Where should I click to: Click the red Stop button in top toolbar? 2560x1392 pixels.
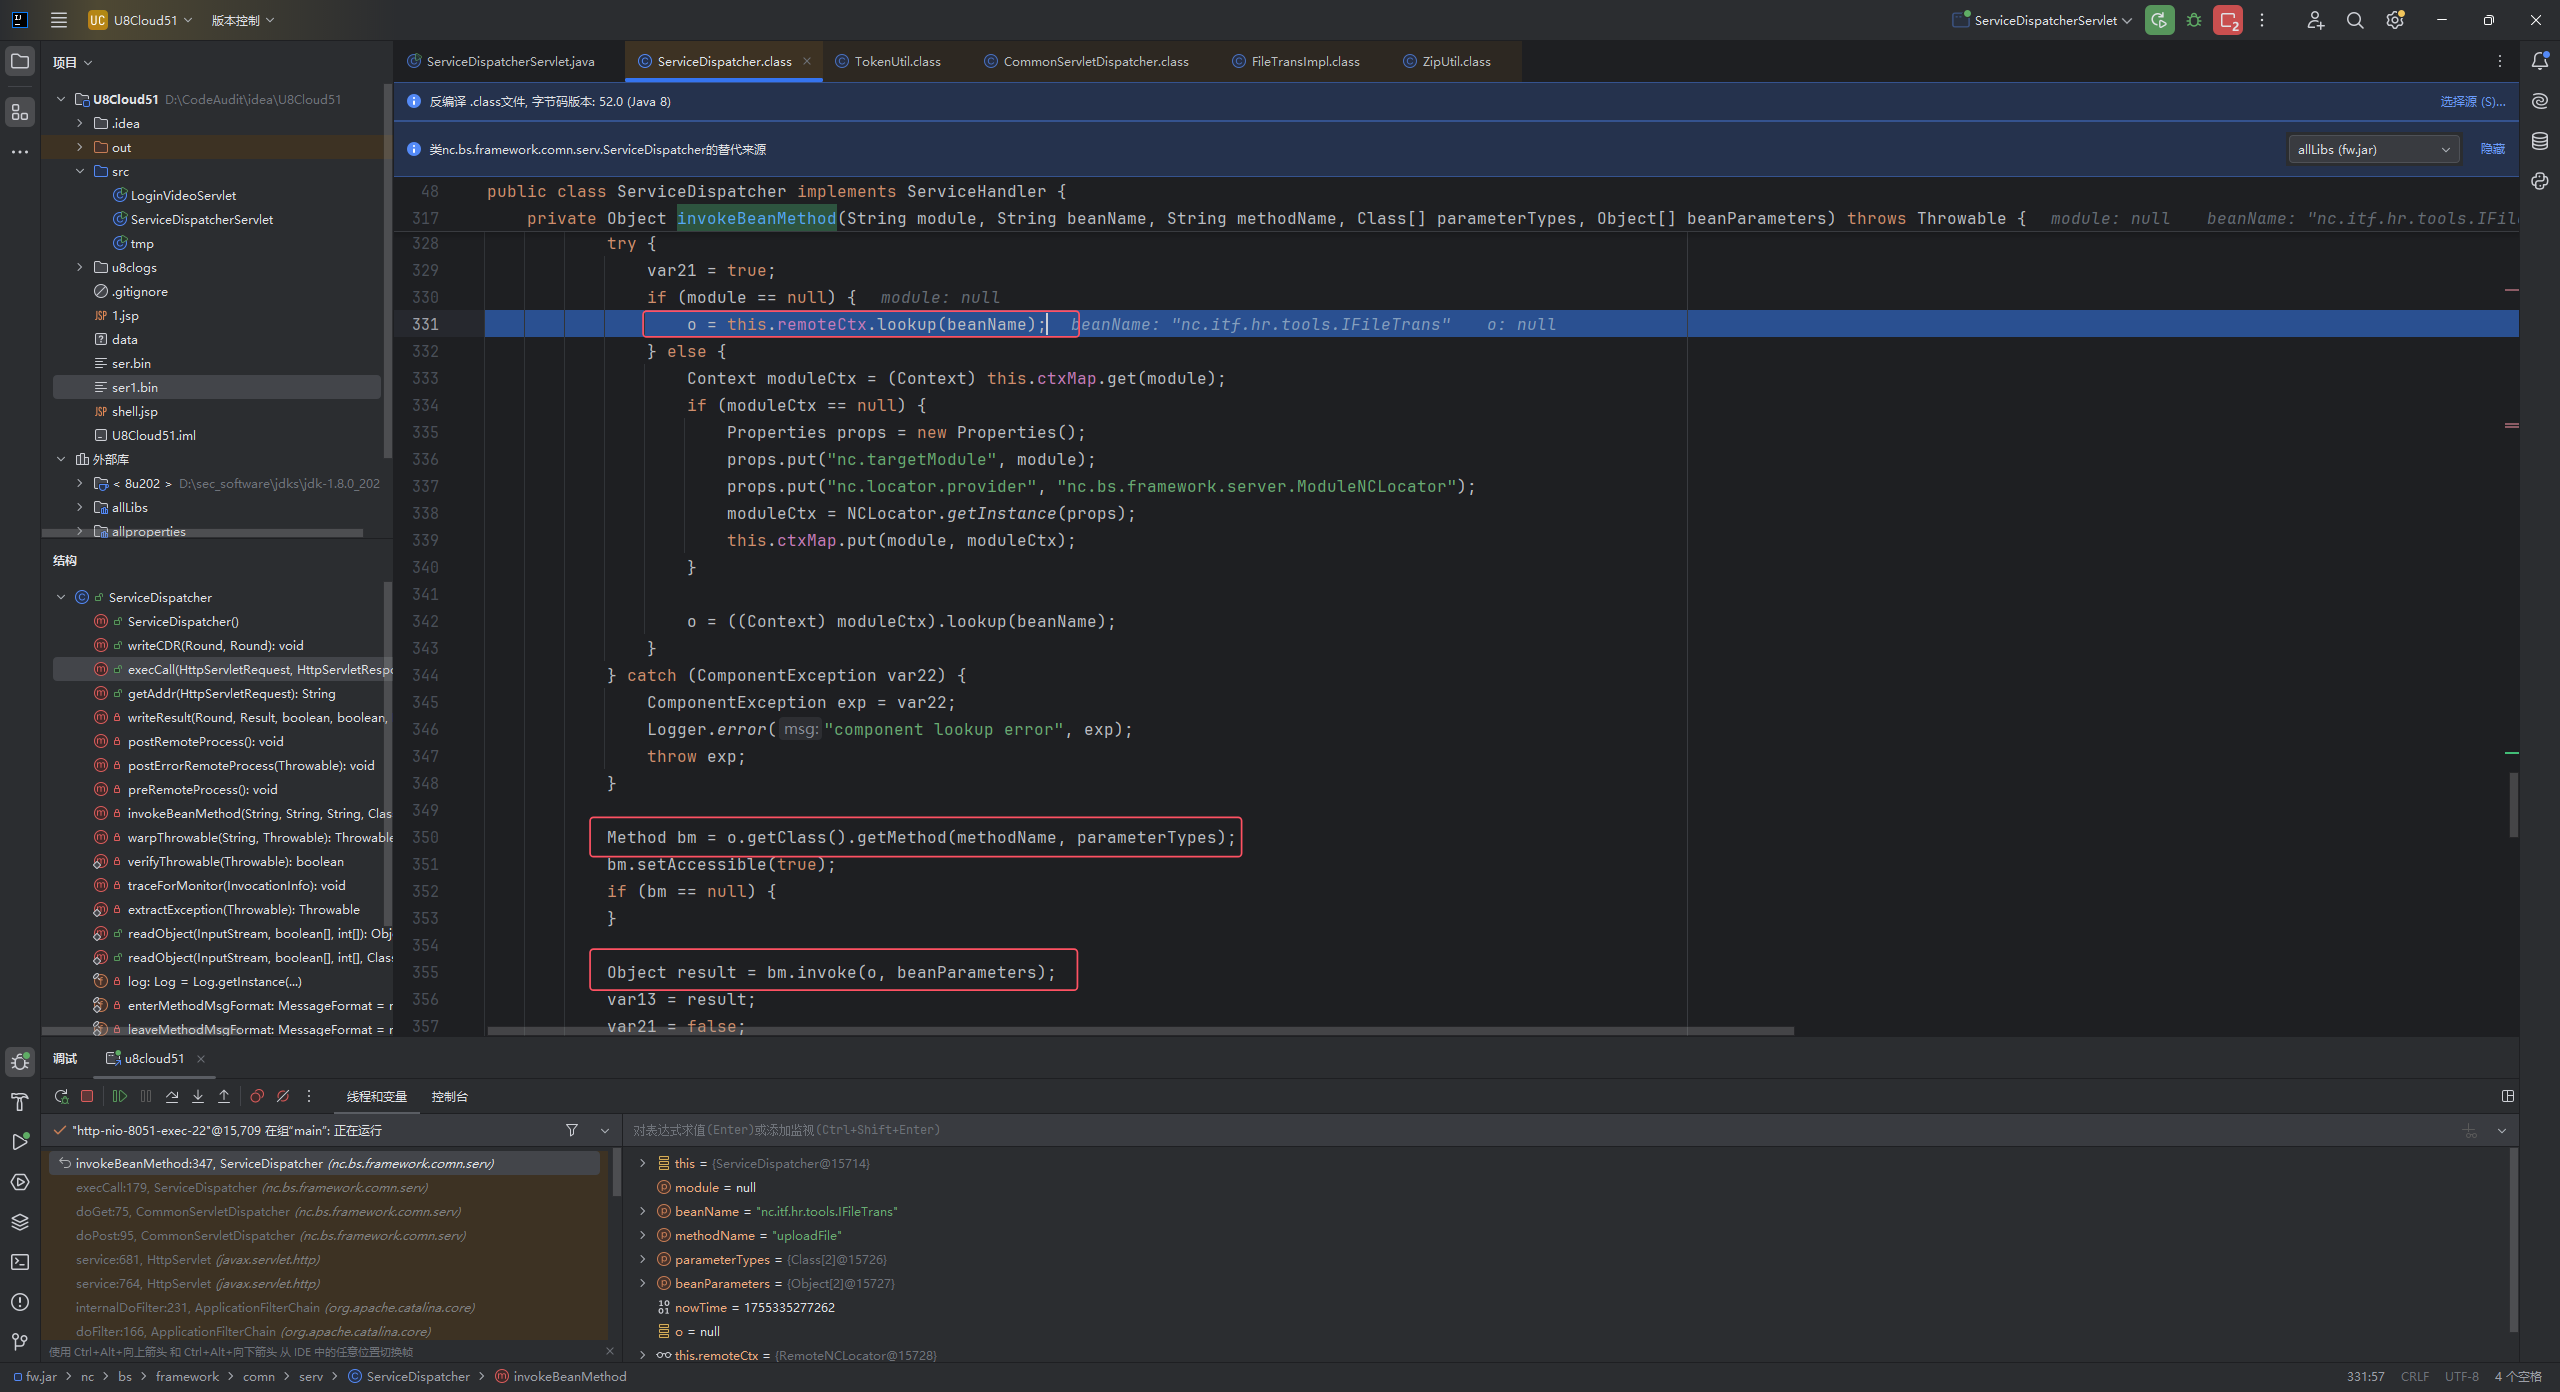pos(2228,20)
